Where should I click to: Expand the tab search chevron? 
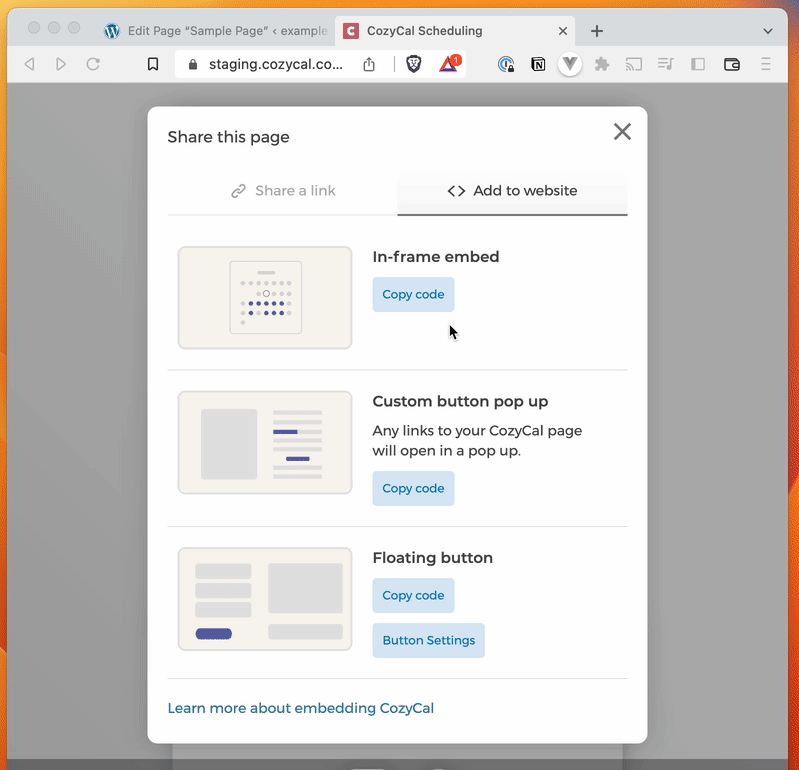pyautogui.click(x=768, y=31)
